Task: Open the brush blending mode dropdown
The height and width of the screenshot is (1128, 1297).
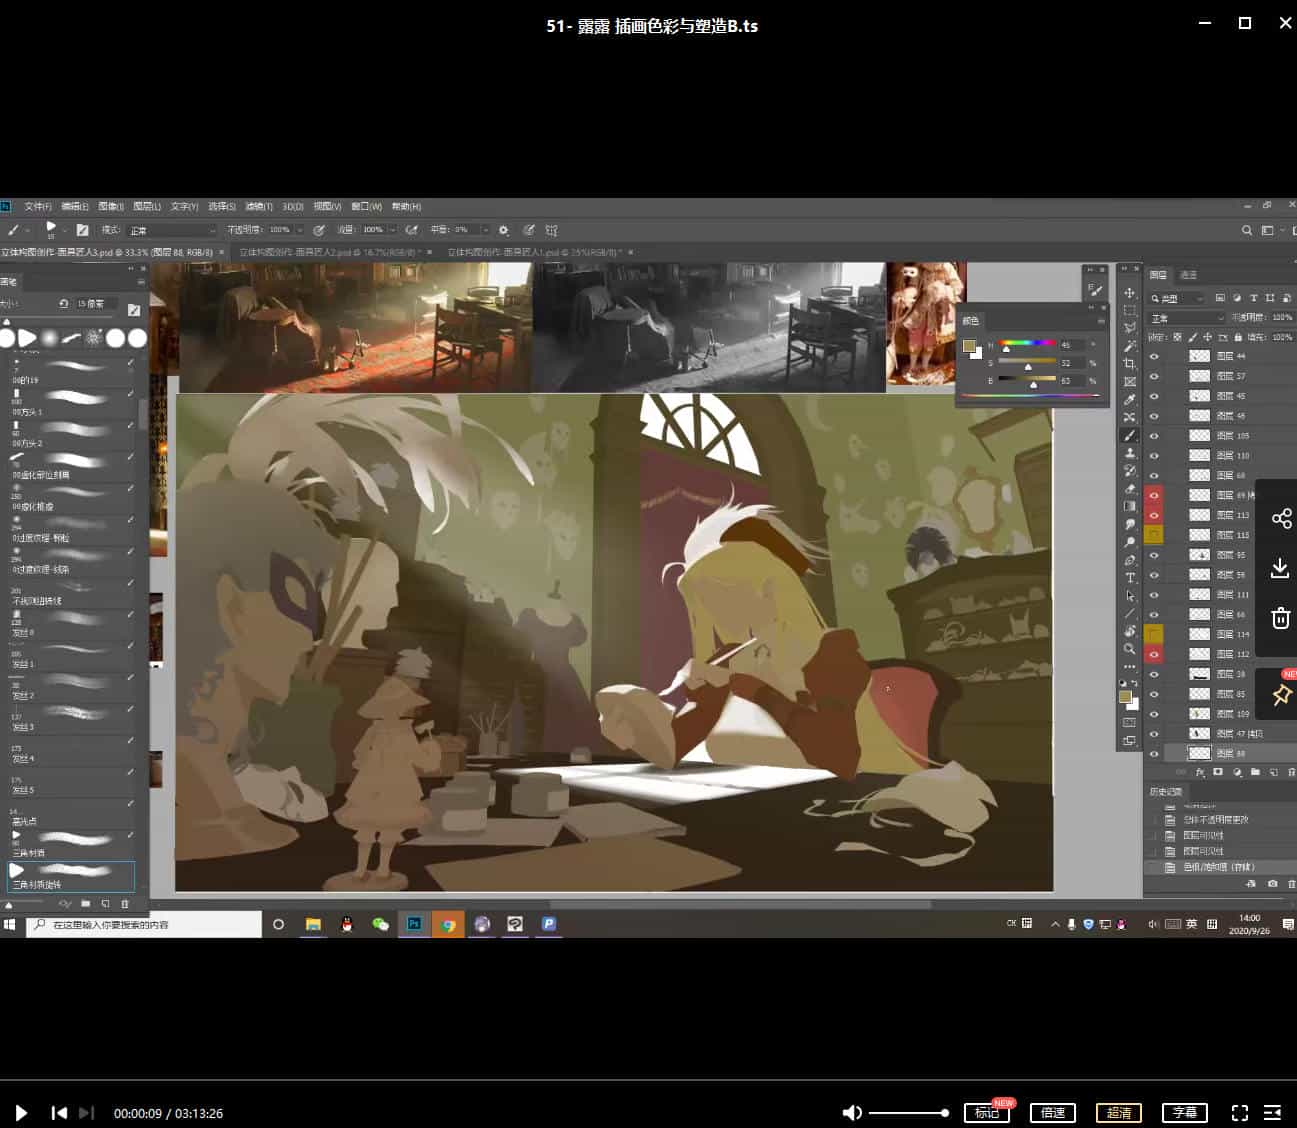Action: [172, 230]
